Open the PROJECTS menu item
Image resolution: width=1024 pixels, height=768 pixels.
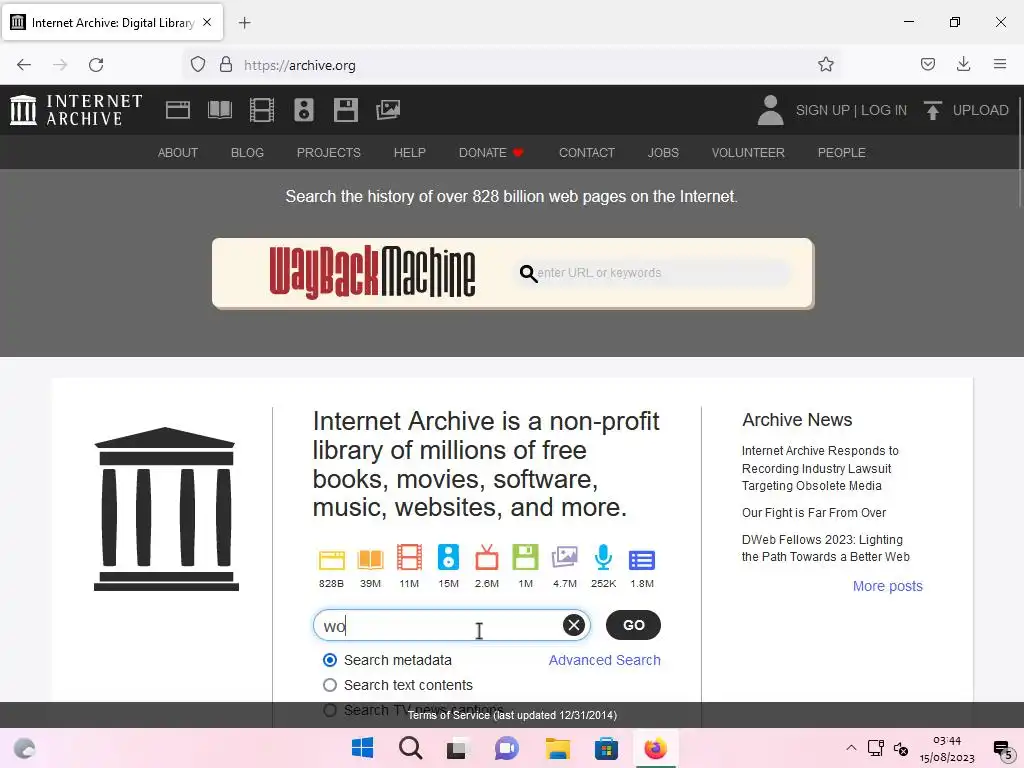point(328,153)
